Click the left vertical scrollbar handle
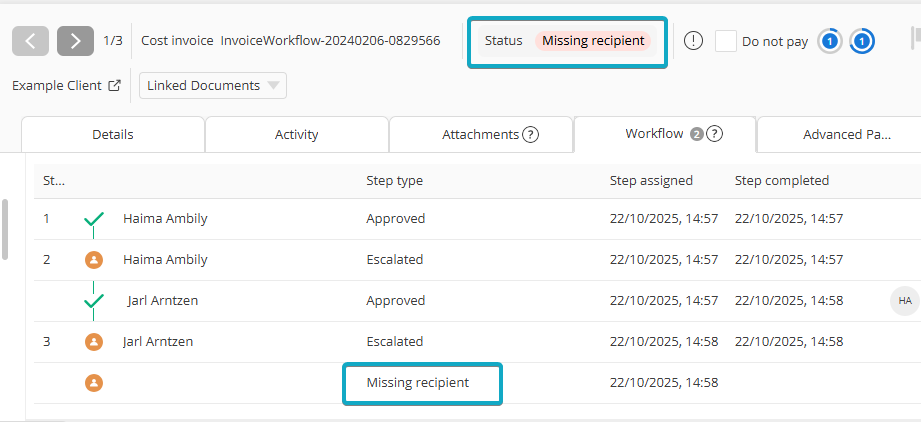The width and height of the screenshot is (921, 422). (x=5, y=229)
